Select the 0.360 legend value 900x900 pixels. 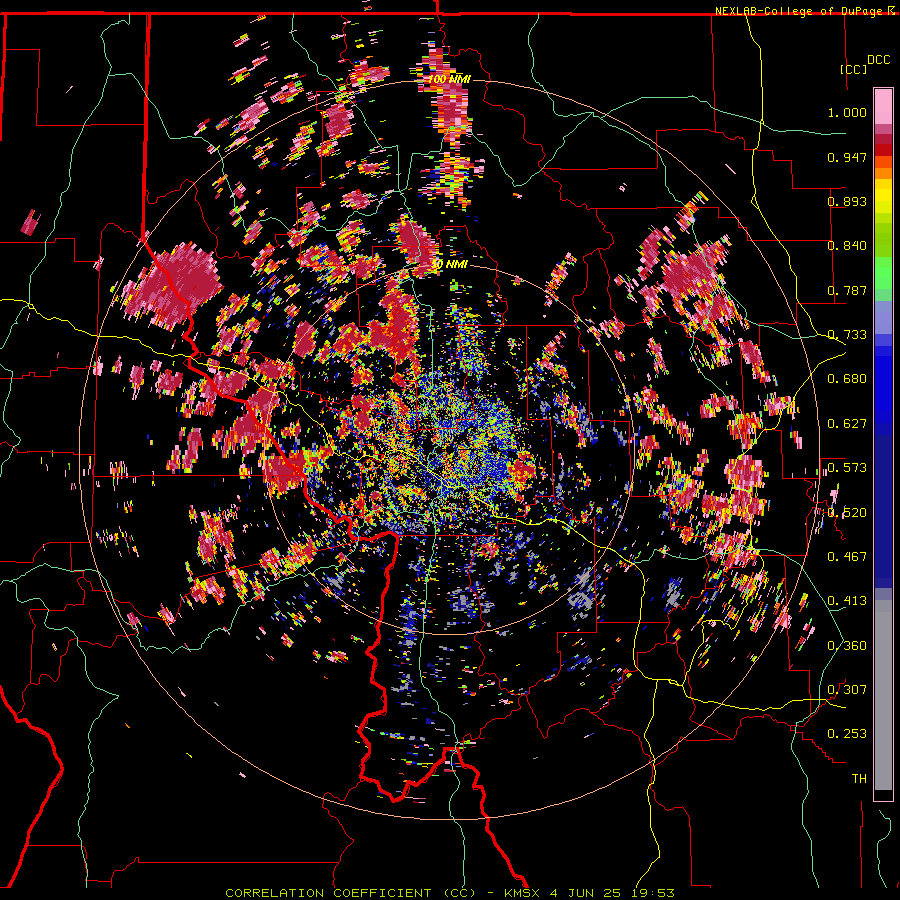[x=847, y=646]
